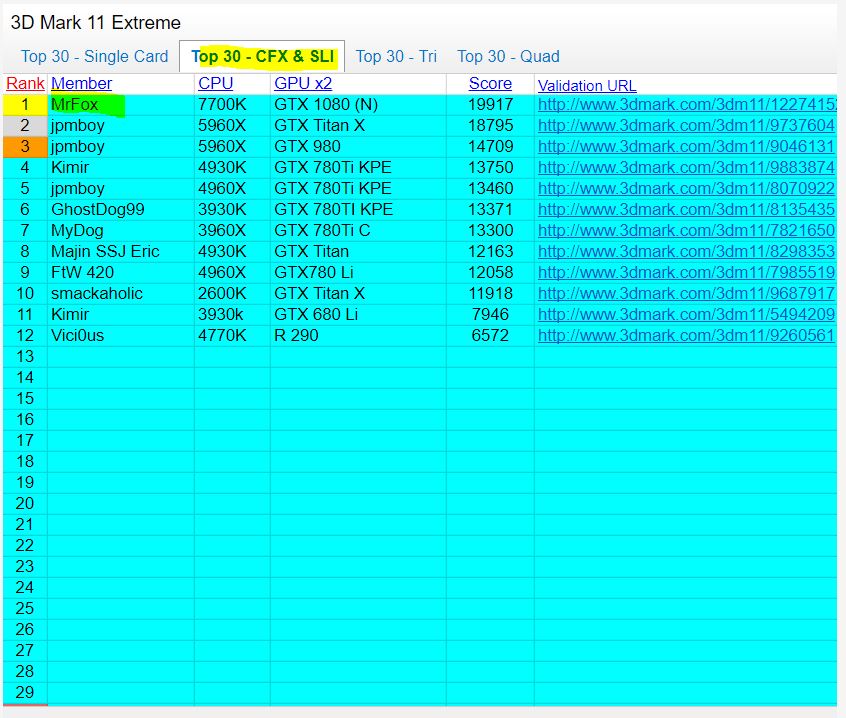Click the Validation URL column header
Screen dimensions: 846x718
click(587, 85)
